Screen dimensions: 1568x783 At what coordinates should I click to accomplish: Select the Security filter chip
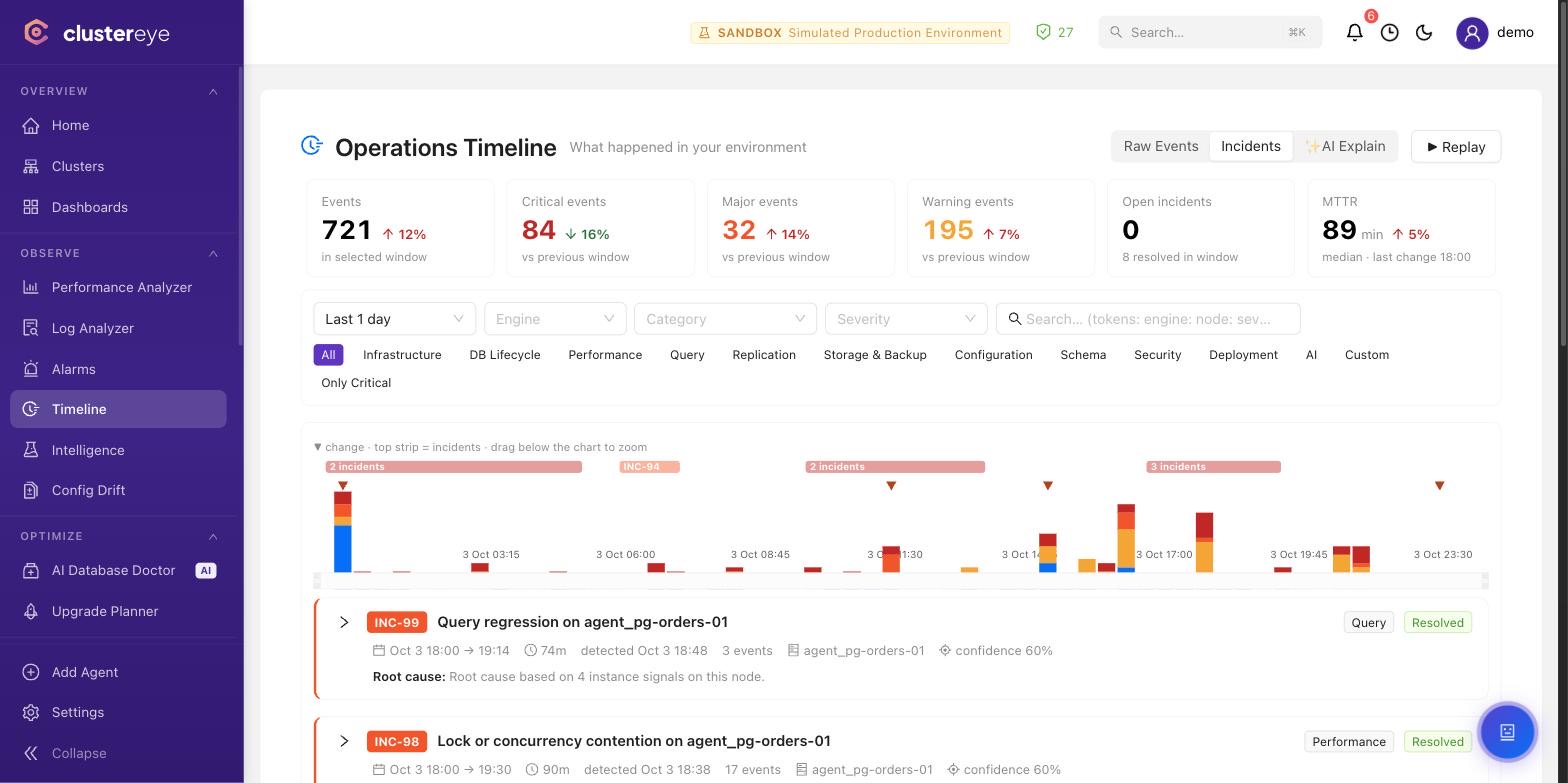coord(1158,355)
